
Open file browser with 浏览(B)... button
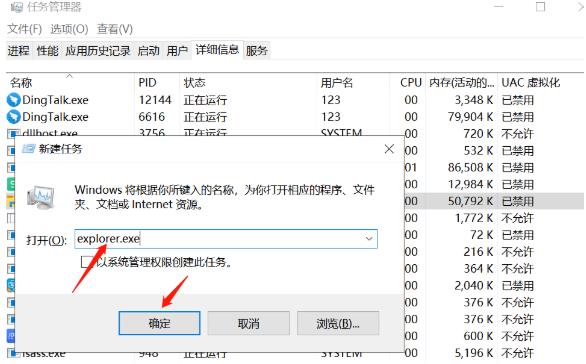[x=338, y=323]
